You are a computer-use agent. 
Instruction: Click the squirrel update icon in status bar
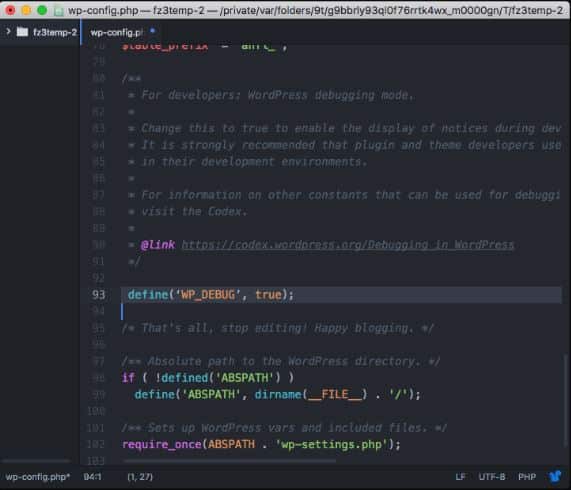(555, 476)
